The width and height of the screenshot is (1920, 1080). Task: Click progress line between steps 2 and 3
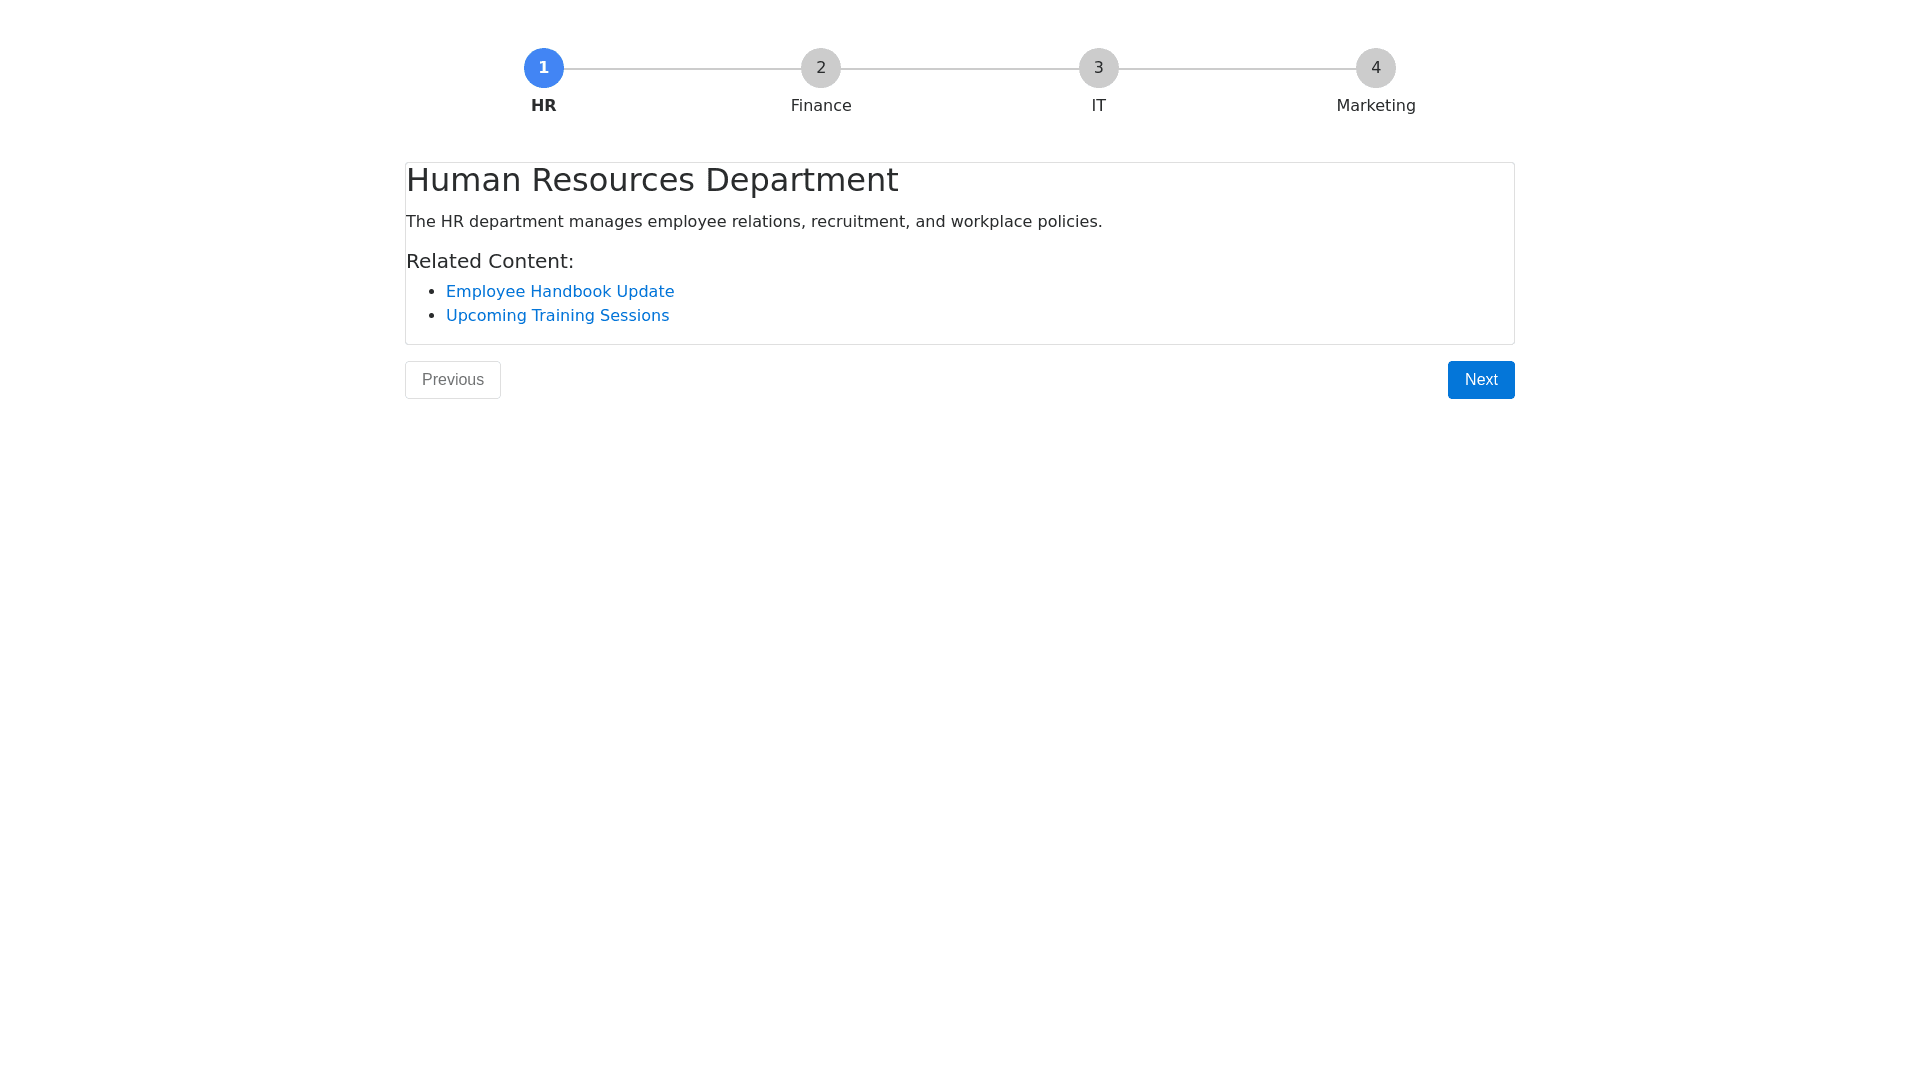pyautogui.click(x=960, y=69)
